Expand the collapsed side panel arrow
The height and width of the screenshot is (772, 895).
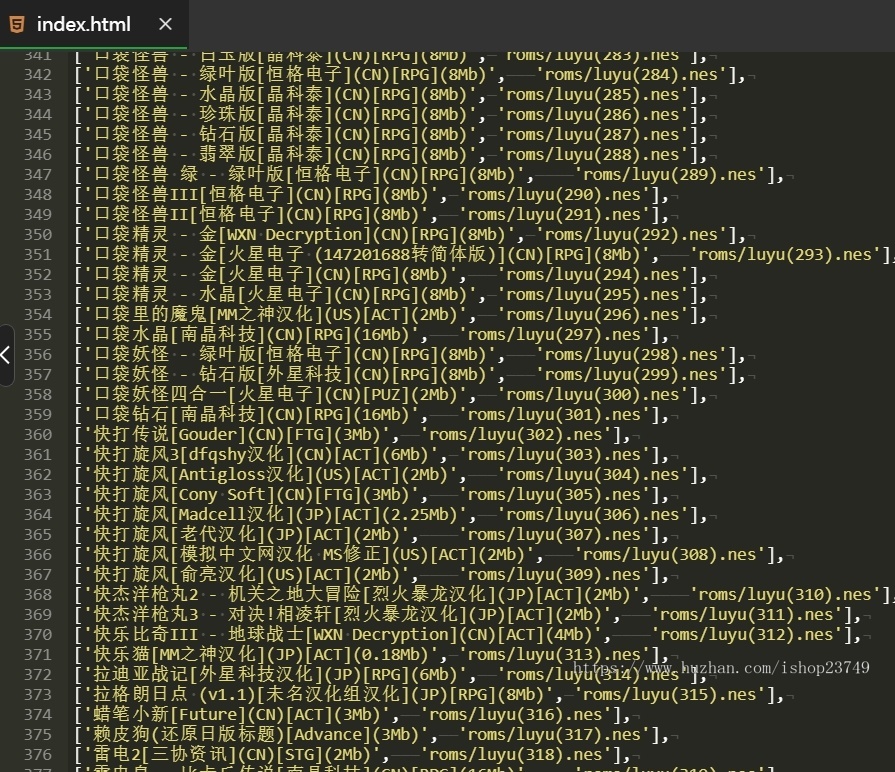[x=5, y=355]
